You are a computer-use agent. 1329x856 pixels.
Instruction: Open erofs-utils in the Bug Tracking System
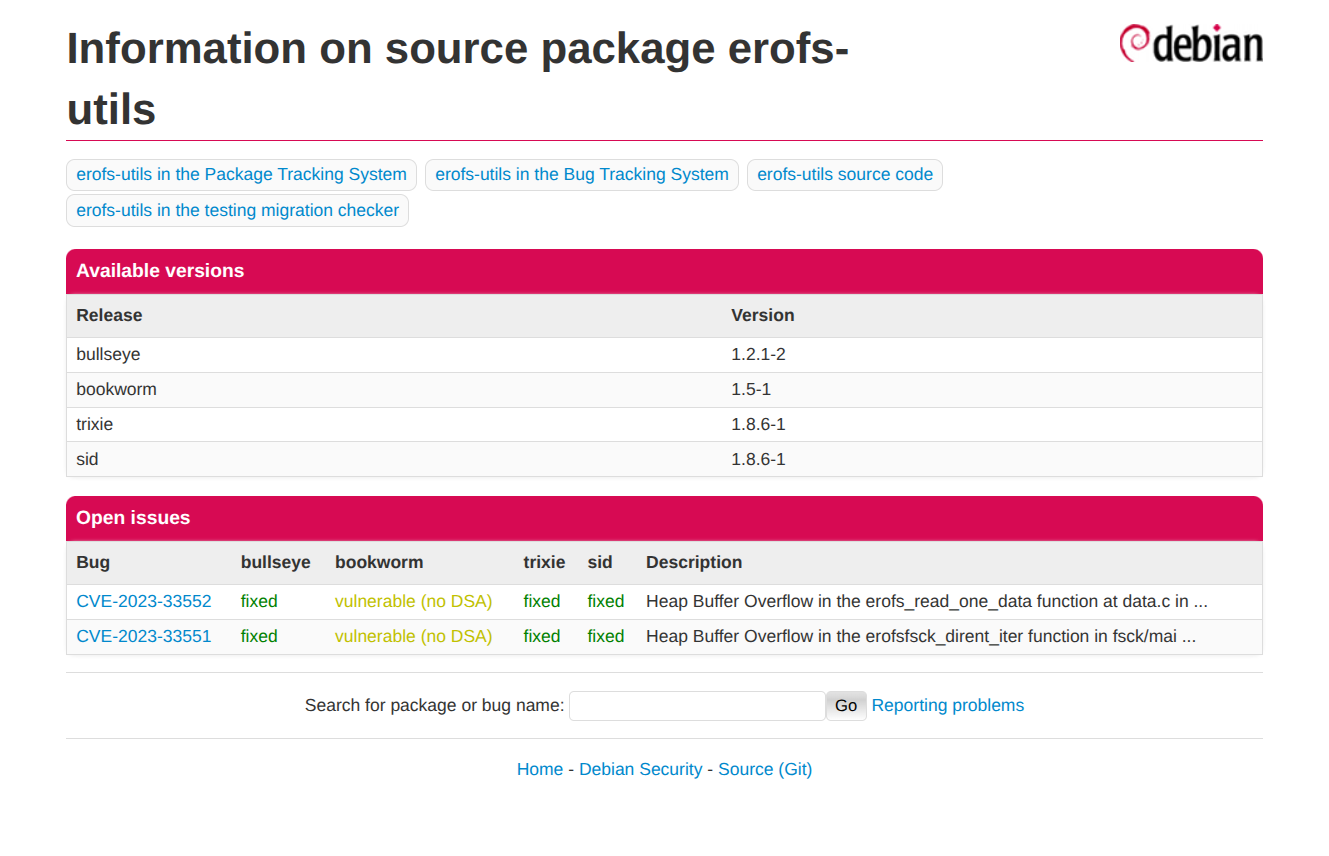tap(582, 175)
